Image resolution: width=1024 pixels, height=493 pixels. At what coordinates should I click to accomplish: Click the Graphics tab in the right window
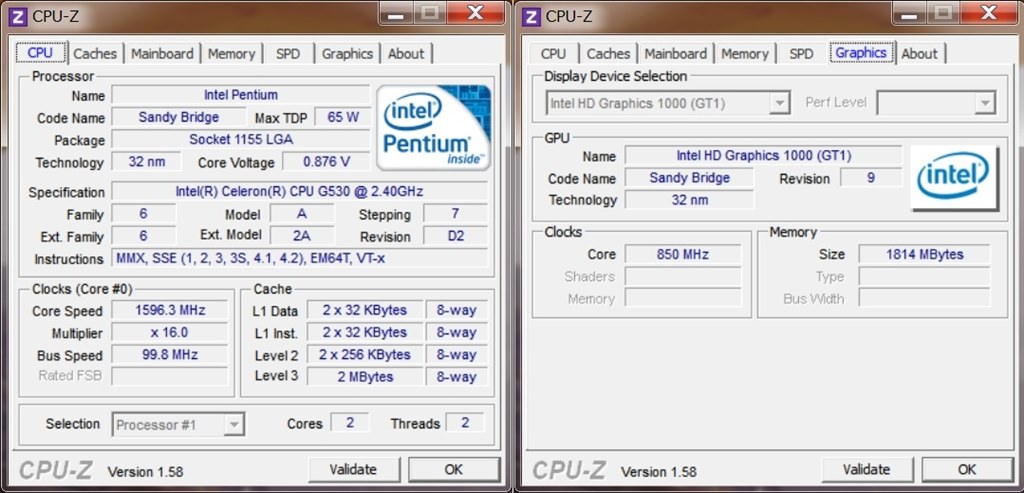pos(861,52)
